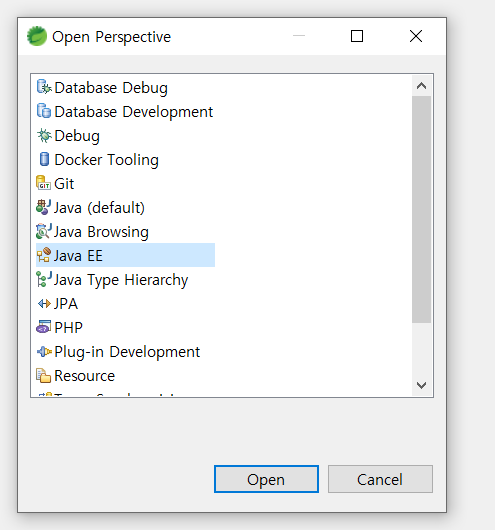Screen dimensions: 495x530
Task: Maximize the Open Perspective dialog
Action: pos(357,36)
